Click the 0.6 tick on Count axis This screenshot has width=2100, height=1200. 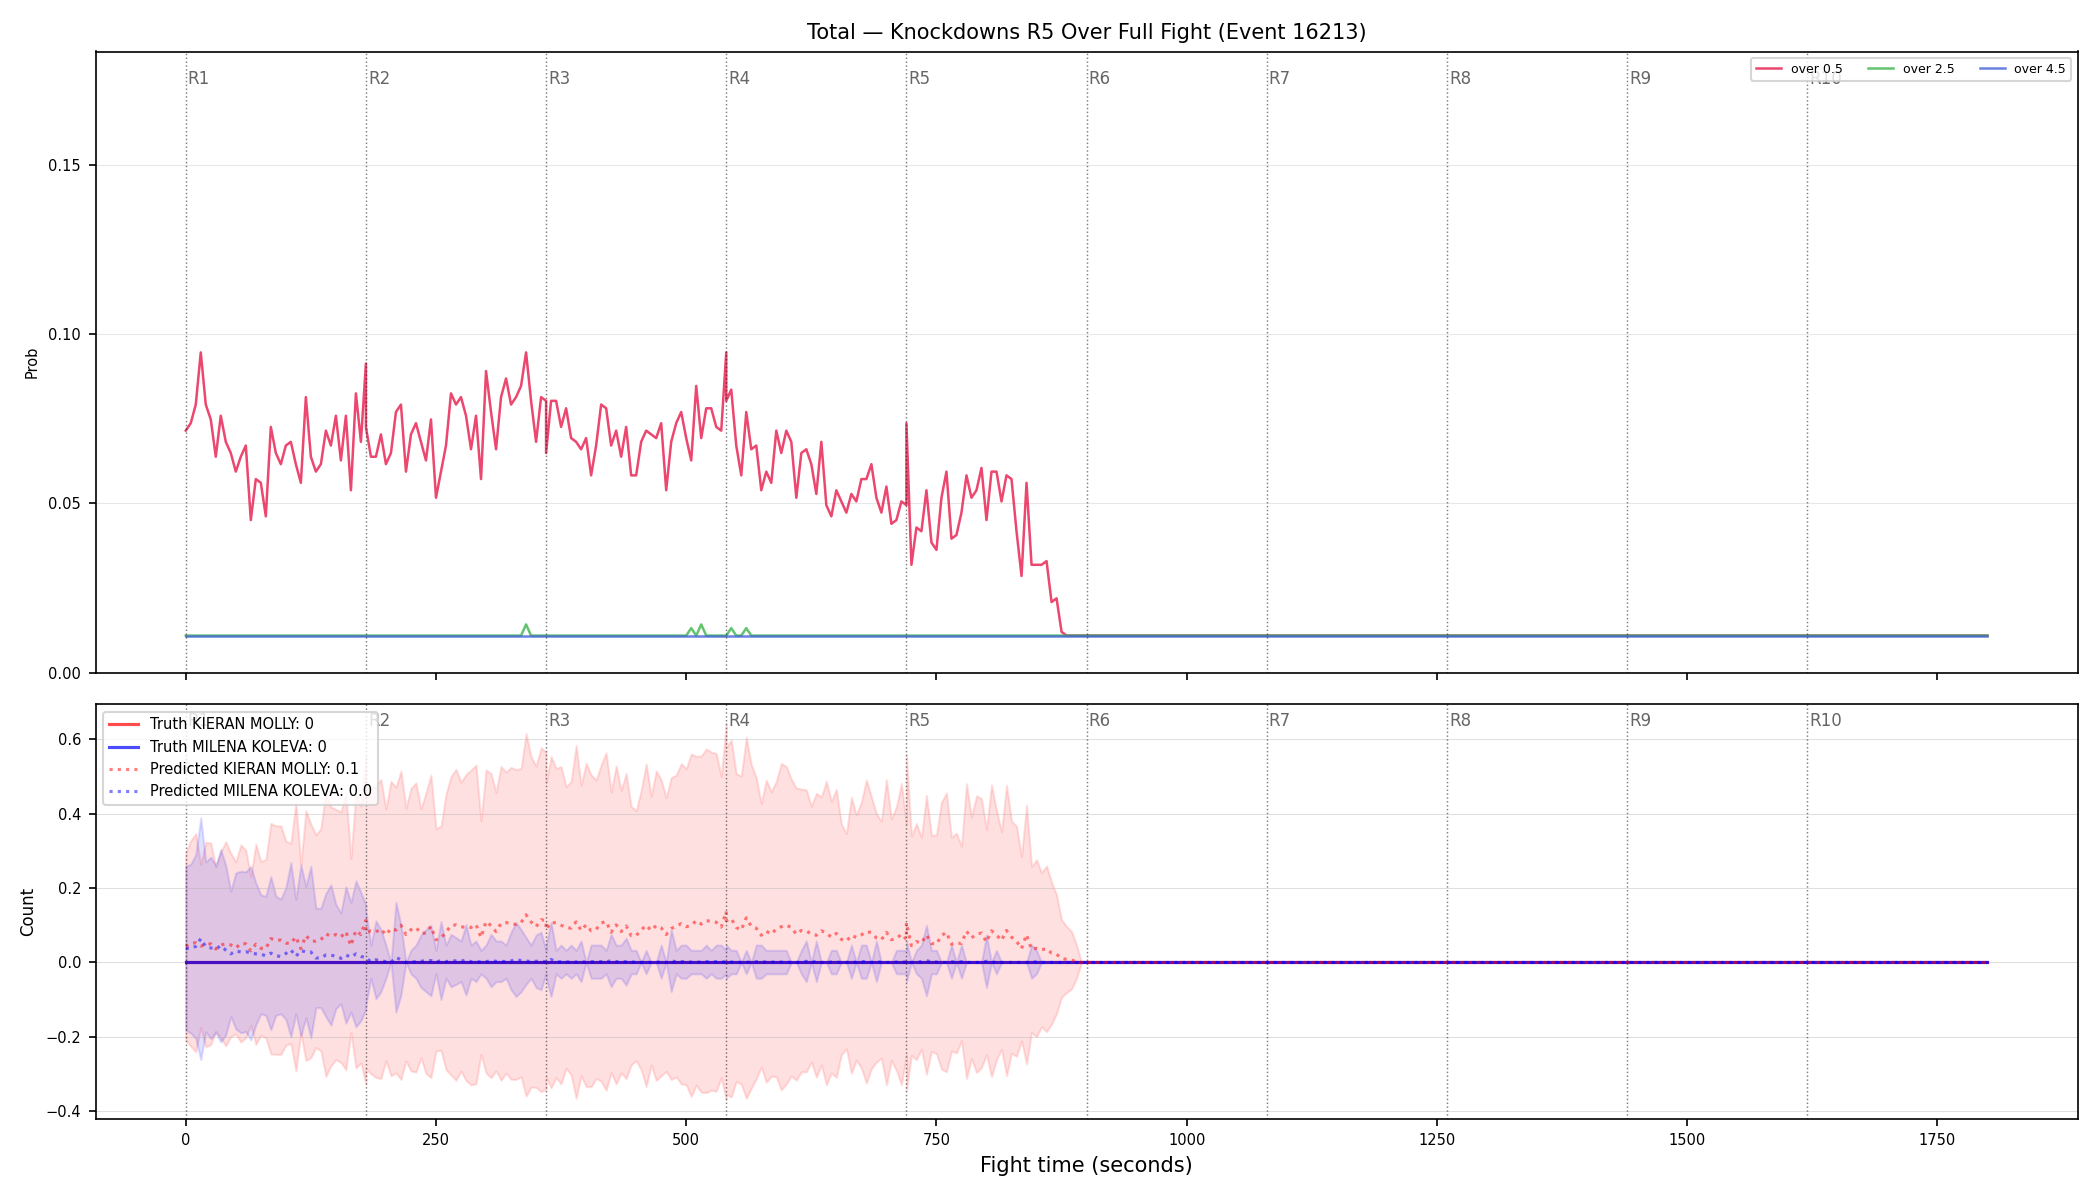tap(70, 740)
